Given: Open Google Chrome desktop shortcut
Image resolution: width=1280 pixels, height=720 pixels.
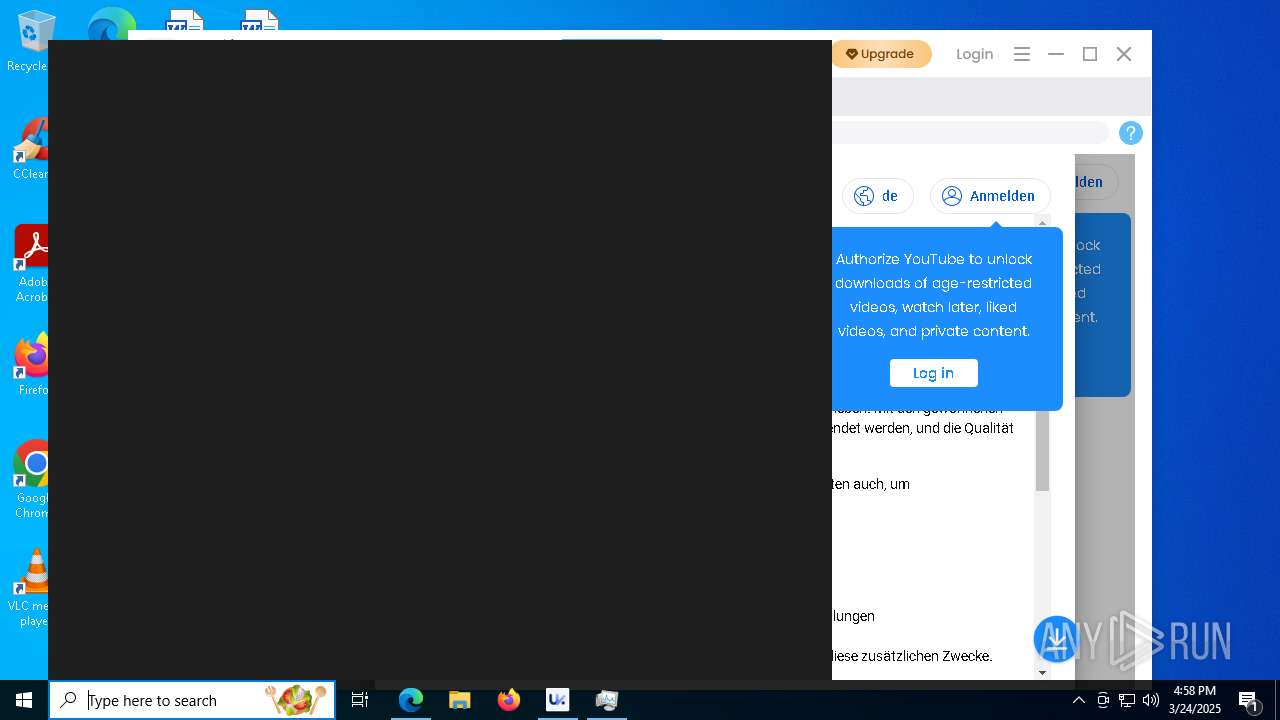Looking at the screenshot, I should (x=30, y=480).
